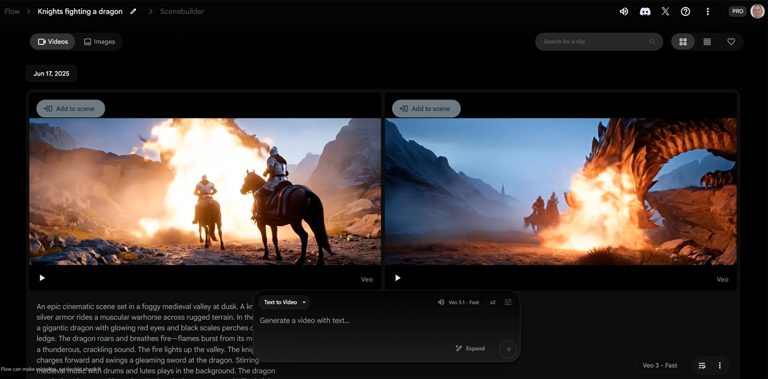Click the Veo 3 - Fast label chip
768x379 pixels.
660,365
